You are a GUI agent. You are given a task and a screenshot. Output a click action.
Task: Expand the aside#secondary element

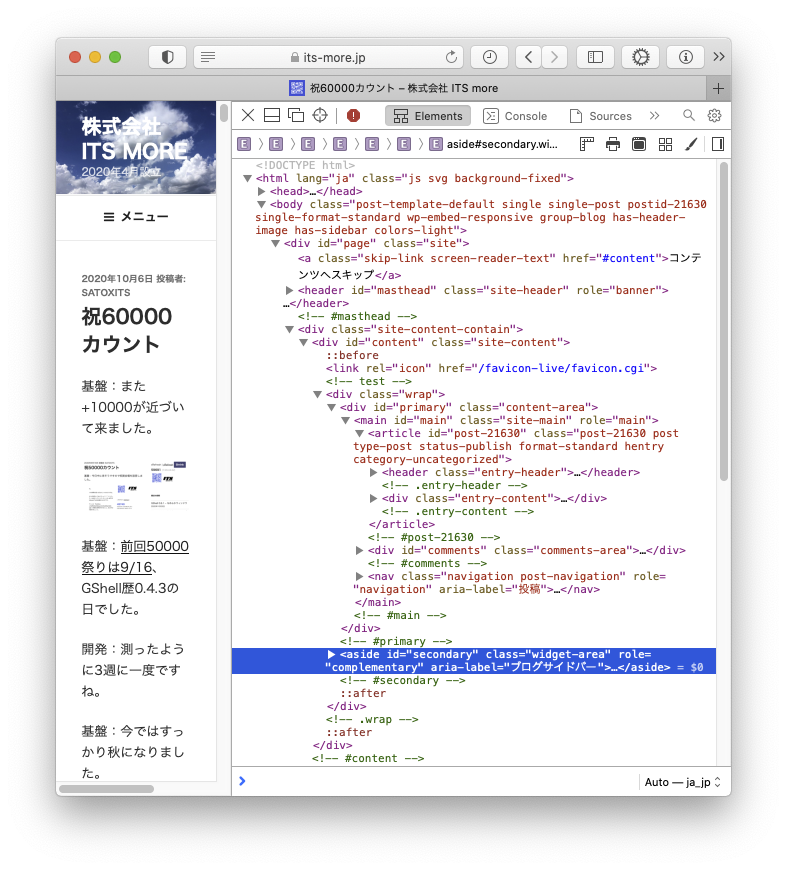(332, 654)
